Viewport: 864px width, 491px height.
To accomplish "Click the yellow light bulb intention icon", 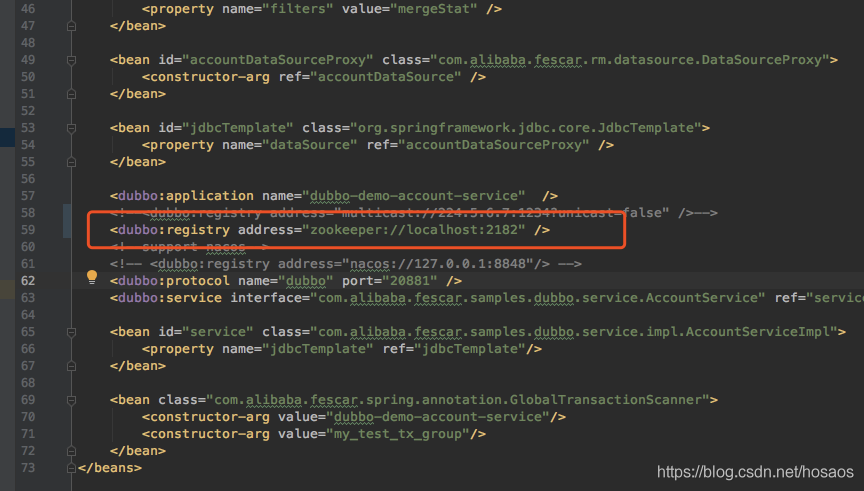I will (92, 277).
